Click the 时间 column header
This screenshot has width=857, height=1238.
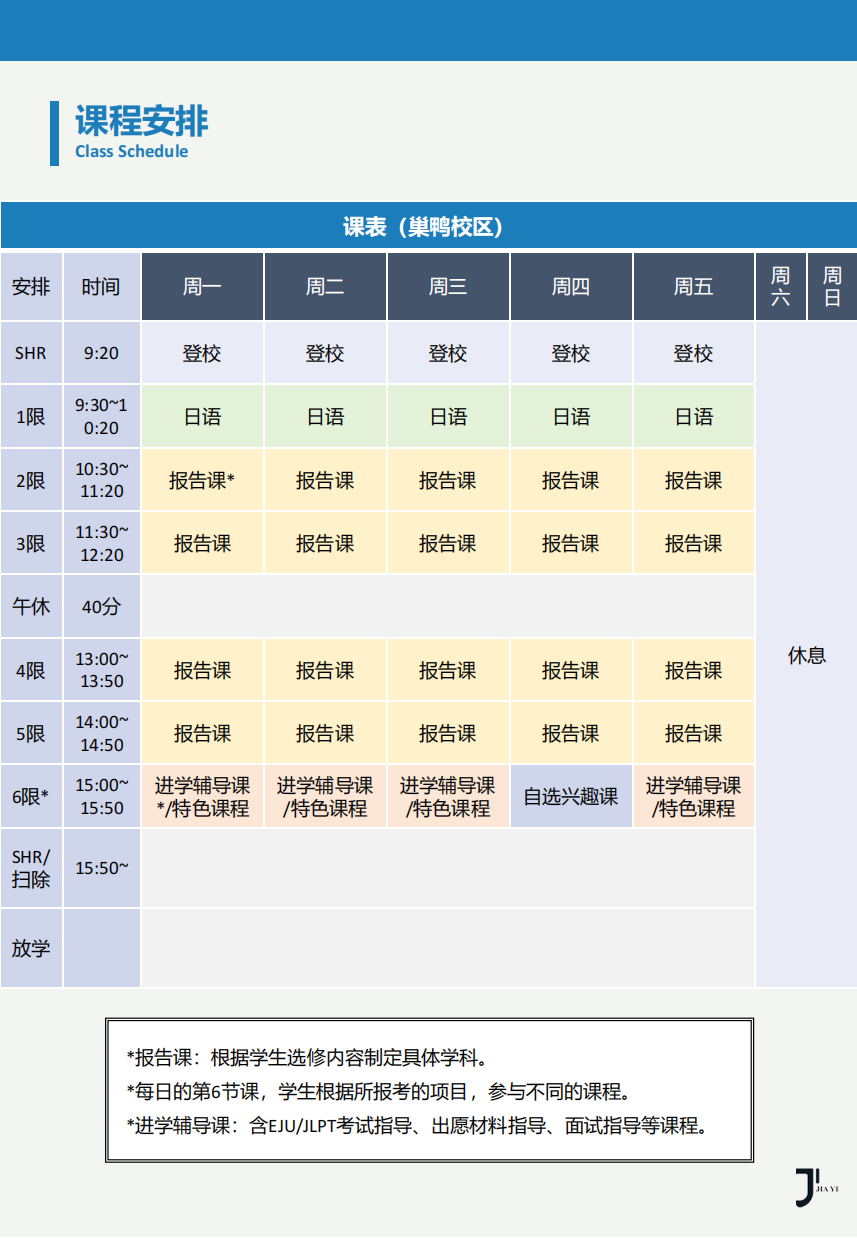pos(101,287)
